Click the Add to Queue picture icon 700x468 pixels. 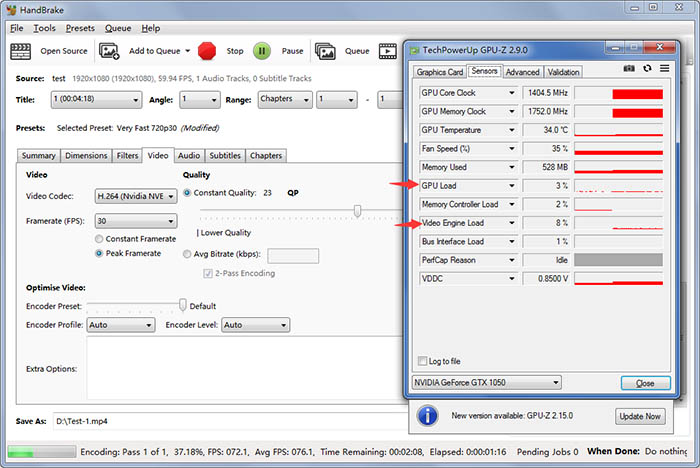(x=109, y=51)
